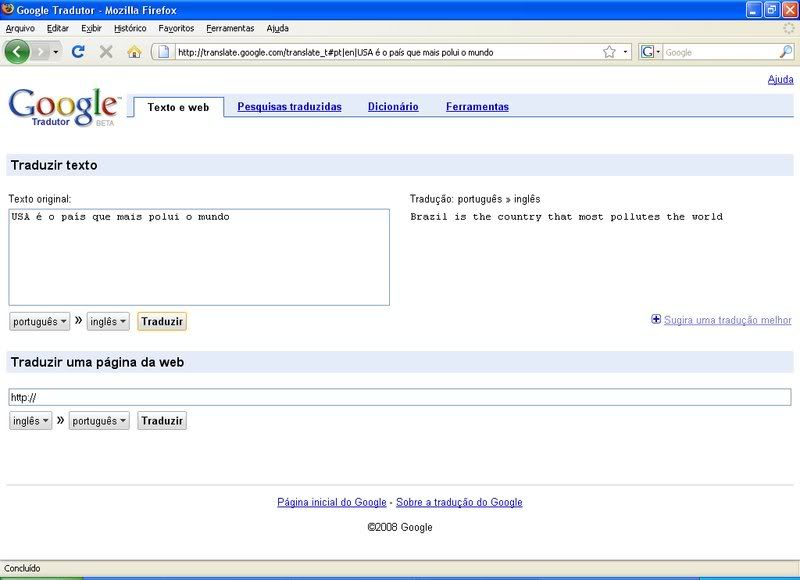Open the web page source language dropdown inglês
Viewport: 800px width, 580px height.
(31, 421)
